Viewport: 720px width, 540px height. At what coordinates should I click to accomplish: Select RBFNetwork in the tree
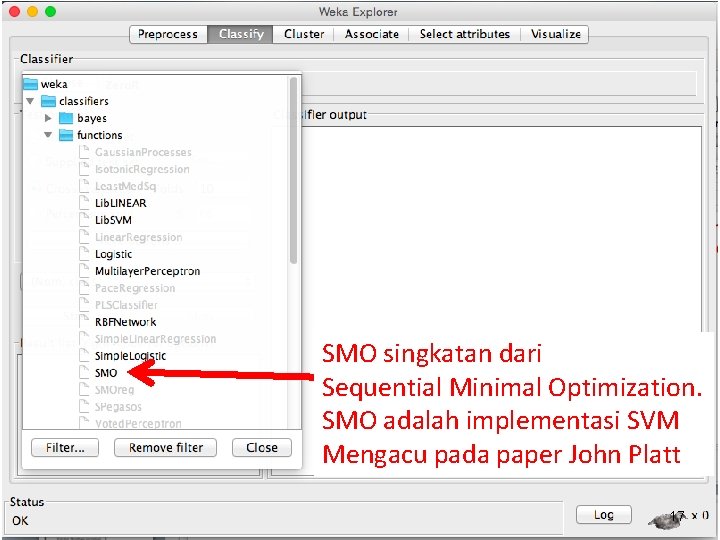pyautogui.click(x=125, y=322)
